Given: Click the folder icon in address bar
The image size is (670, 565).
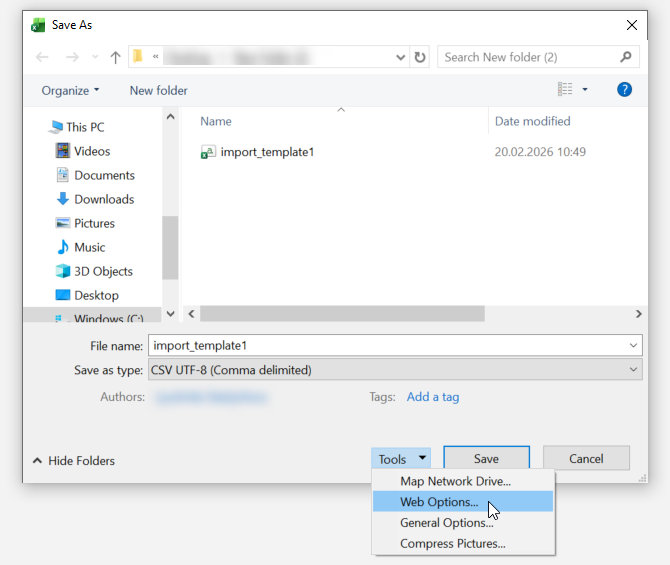Looking at the screenshot, I should tap(138, 56).
